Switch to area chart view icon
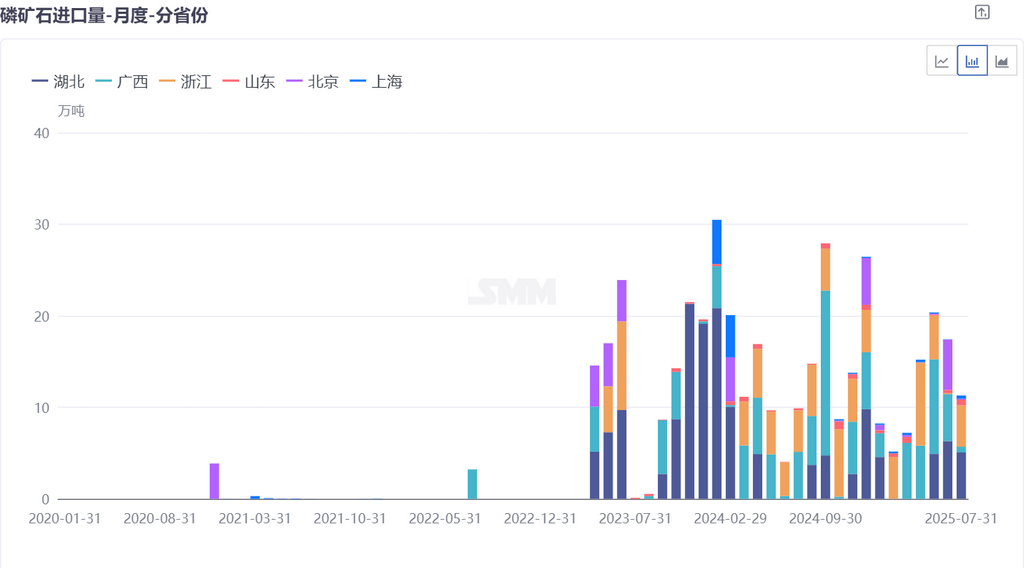Image resolution: width=1024 pixels, height=568 pixels. point(1002,61)
